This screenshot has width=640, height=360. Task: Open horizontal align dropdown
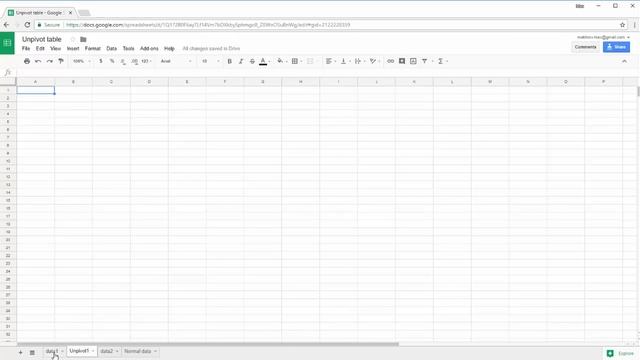331,61
